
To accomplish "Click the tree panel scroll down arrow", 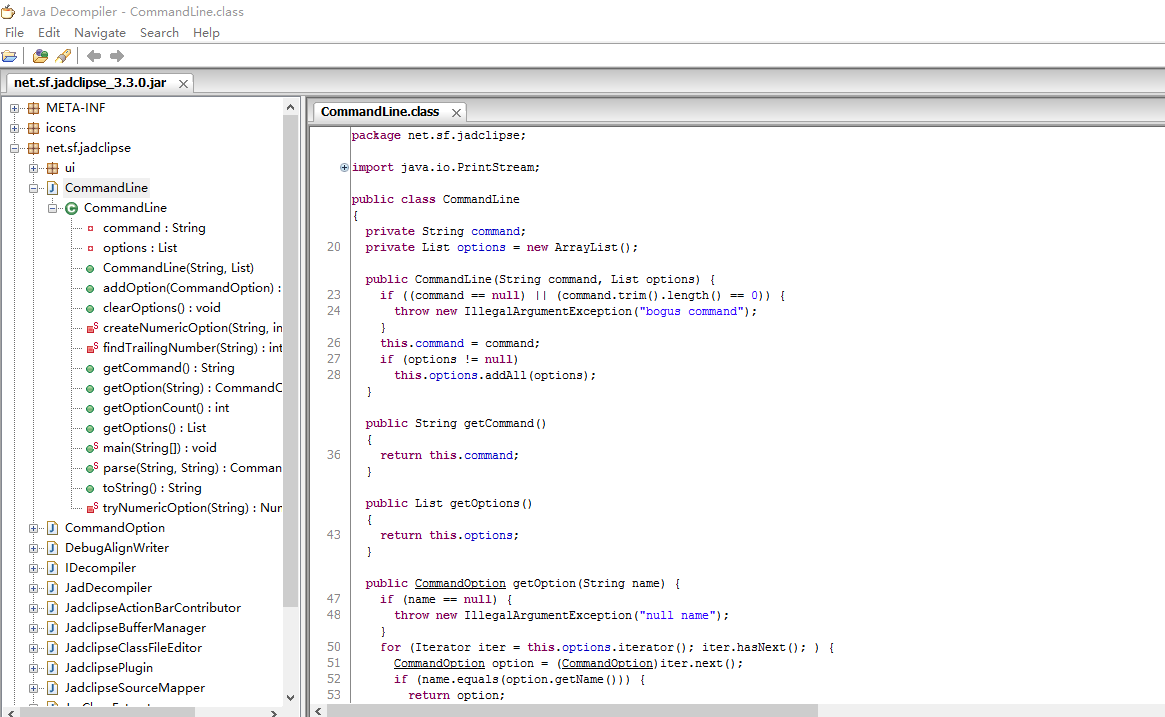I will [291, 698].
